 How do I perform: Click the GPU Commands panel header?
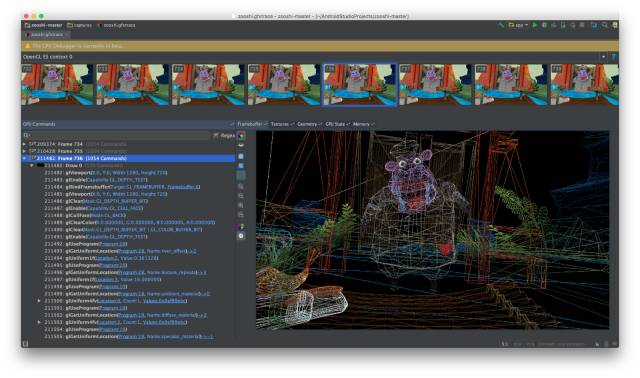point(128,124)
